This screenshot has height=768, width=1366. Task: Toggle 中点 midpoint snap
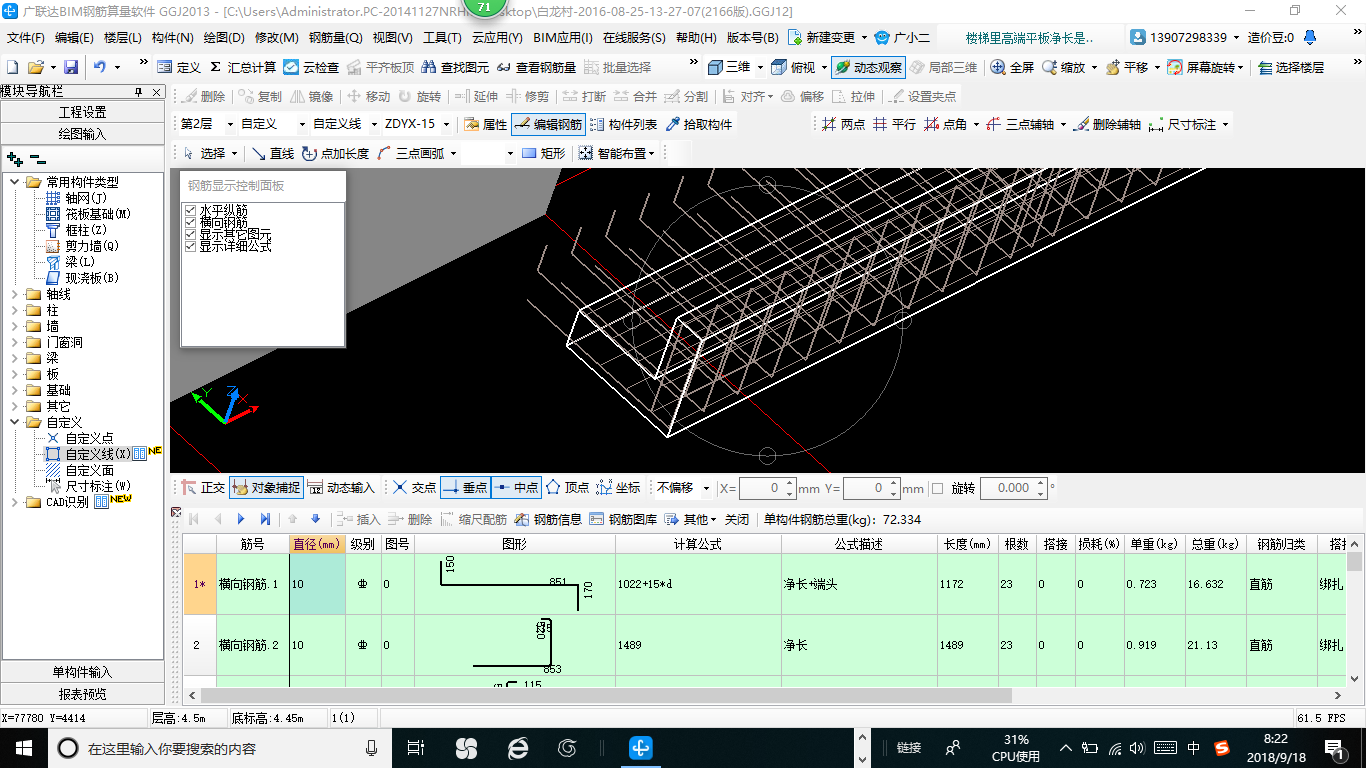click(515, 488)
